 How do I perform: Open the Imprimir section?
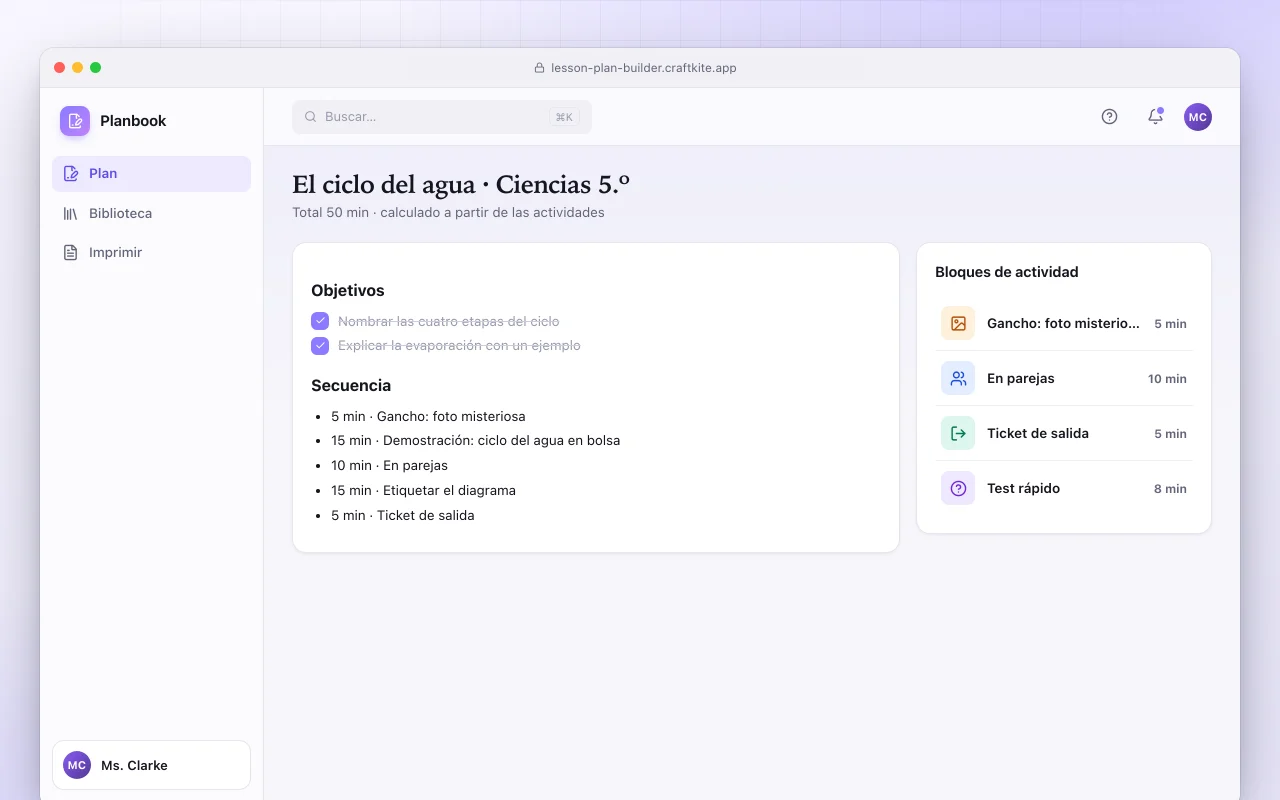[151, 252]
